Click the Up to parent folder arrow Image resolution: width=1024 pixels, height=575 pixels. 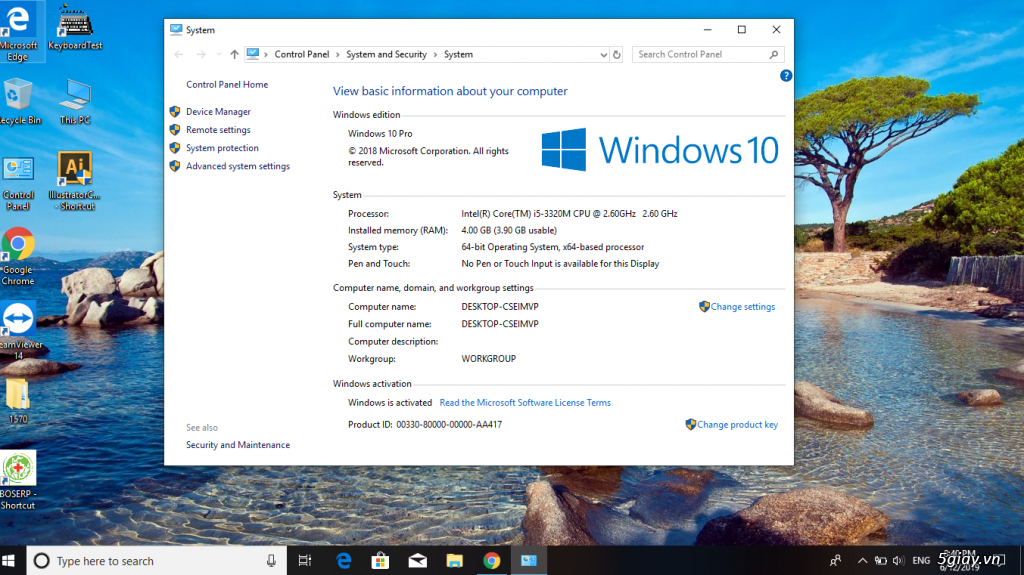[x=234, y=54]
